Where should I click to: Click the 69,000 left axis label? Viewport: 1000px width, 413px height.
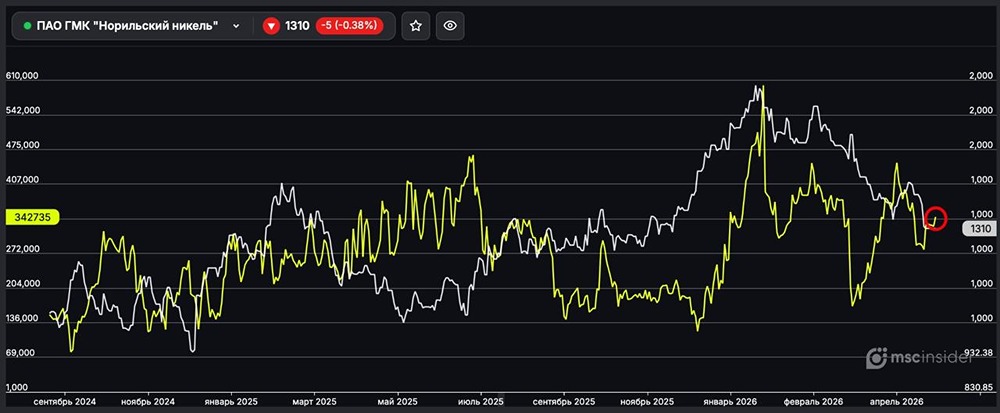coord(21,352)
